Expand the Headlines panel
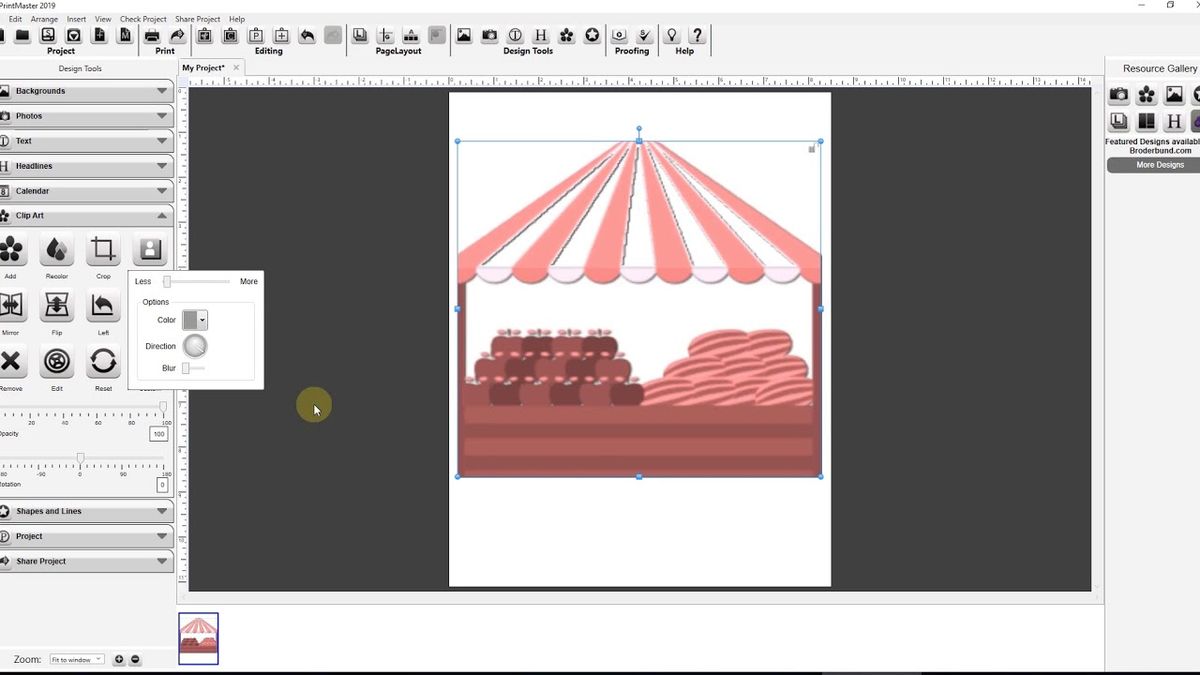Image resolution: width=1200 pixels, height=675 pixels. [x=86, y=166]
